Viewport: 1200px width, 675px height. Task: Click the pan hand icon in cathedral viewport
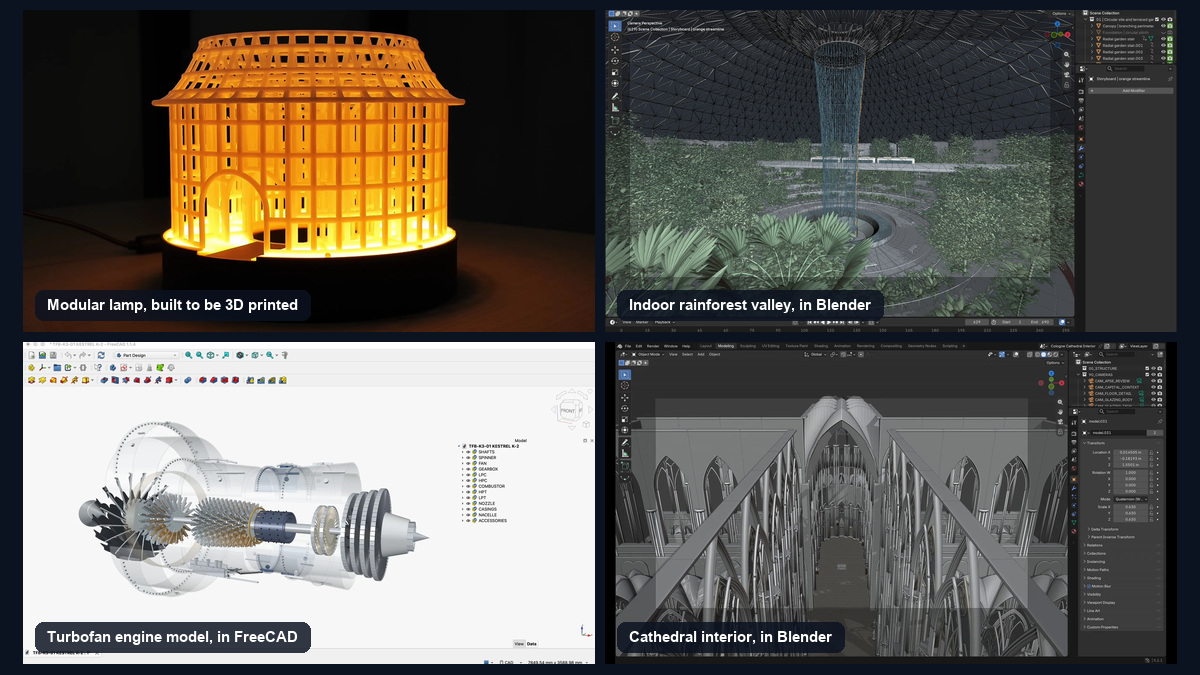[1060, 412]
